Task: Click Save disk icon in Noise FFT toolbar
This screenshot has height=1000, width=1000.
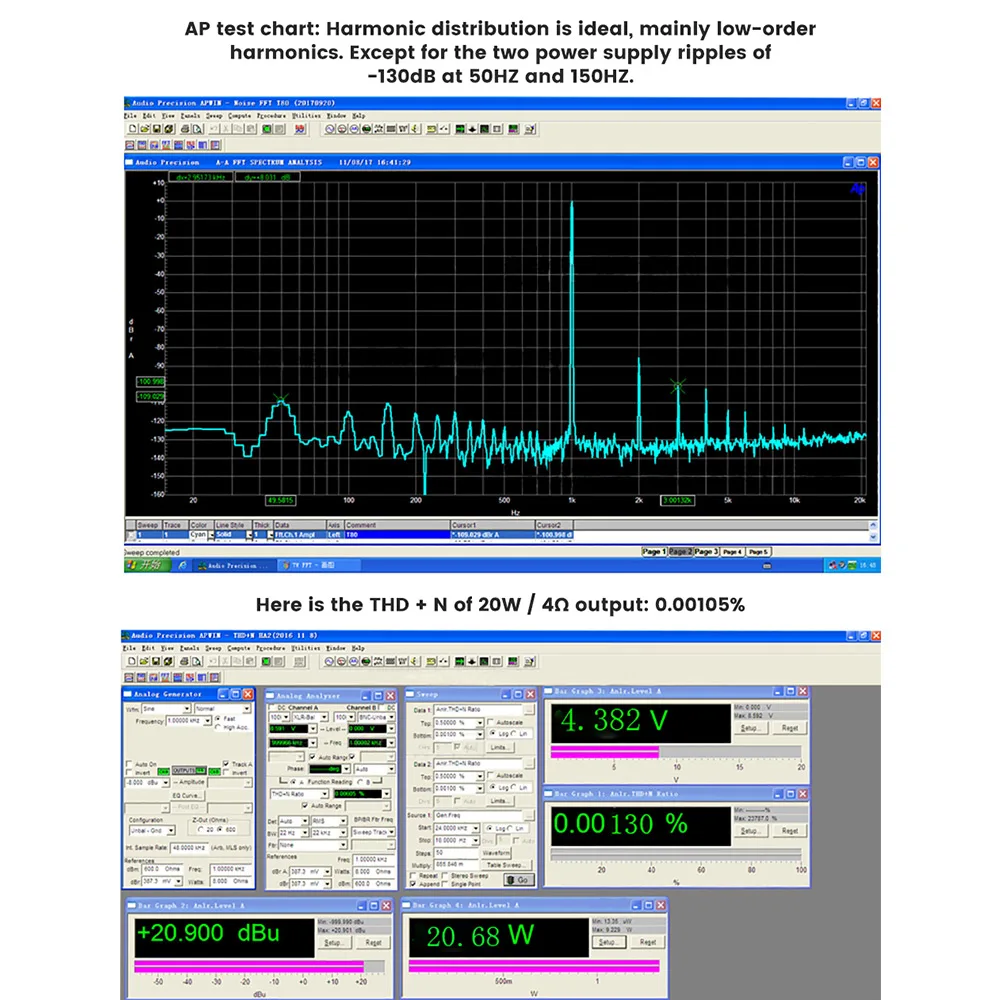Action: 156,129
